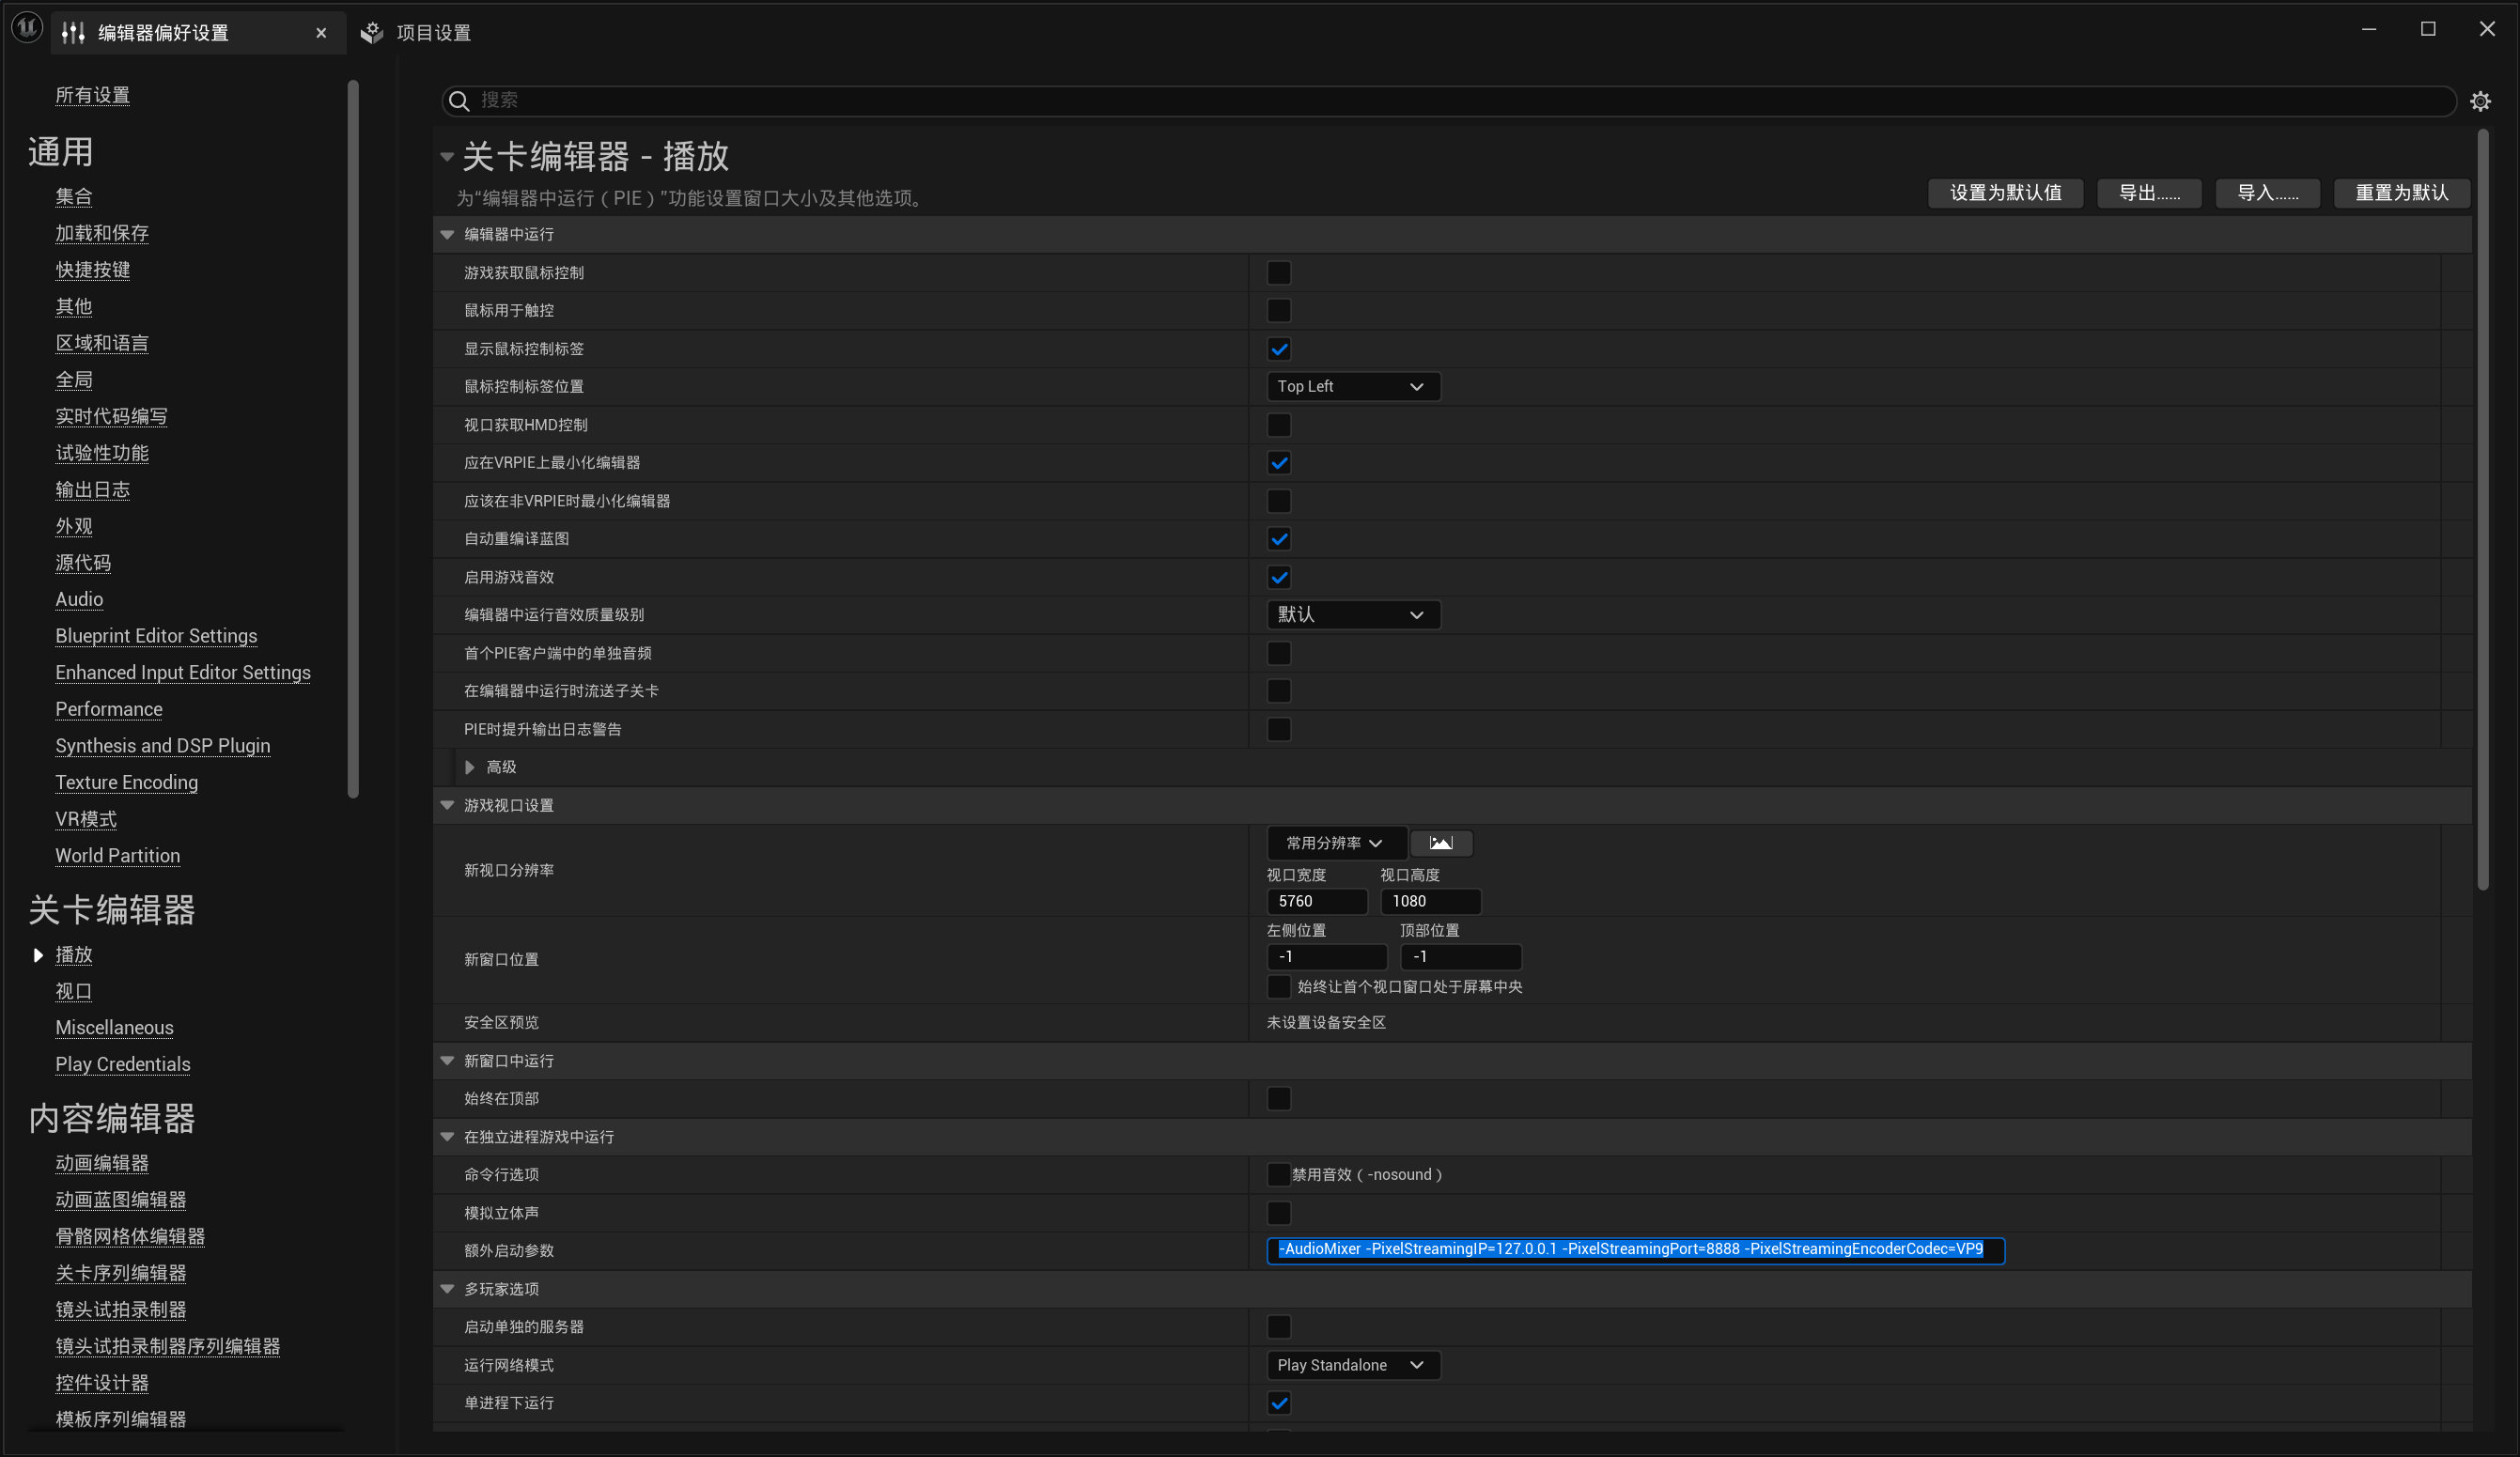
Task: Switch to the 项目设置 tab
Action: point(432,33)
